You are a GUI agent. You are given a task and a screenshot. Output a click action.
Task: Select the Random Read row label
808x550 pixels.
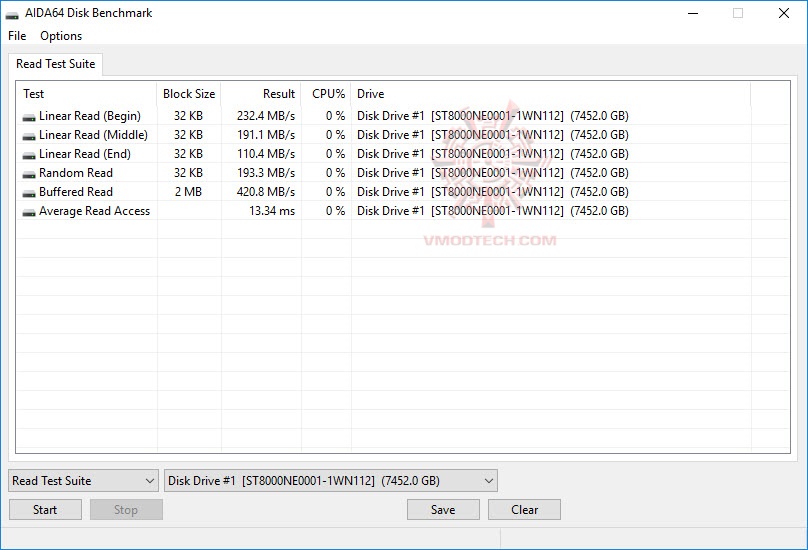click(x=76, y=173)
